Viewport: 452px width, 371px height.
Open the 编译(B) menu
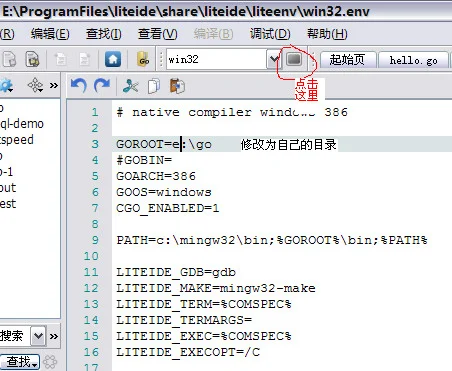tap(213, 34)
